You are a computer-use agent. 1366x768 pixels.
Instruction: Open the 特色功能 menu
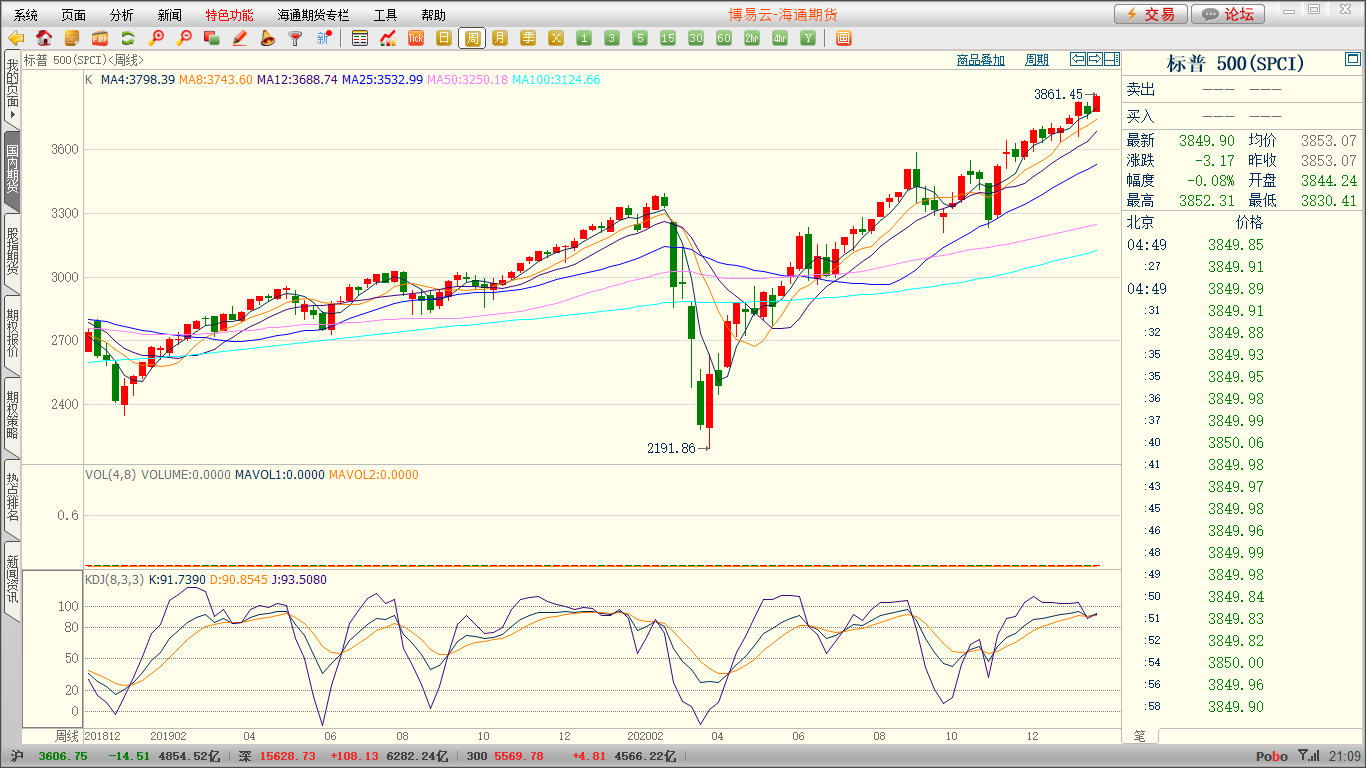[x=230, y=15]
